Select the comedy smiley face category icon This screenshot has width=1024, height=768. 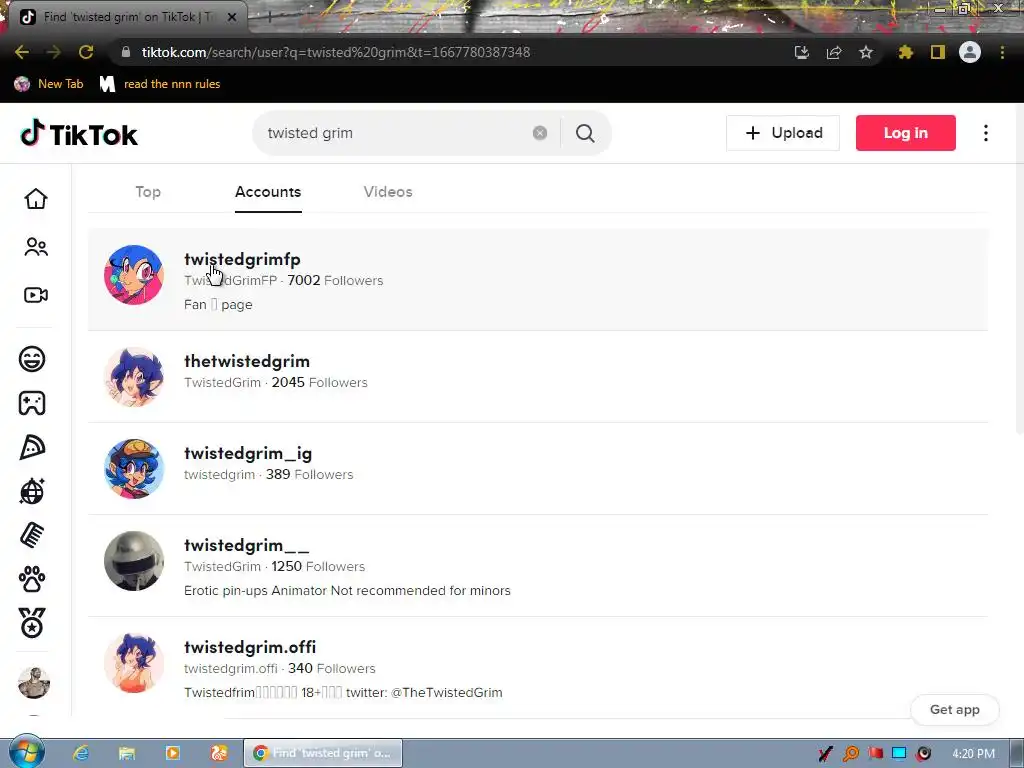32,359
